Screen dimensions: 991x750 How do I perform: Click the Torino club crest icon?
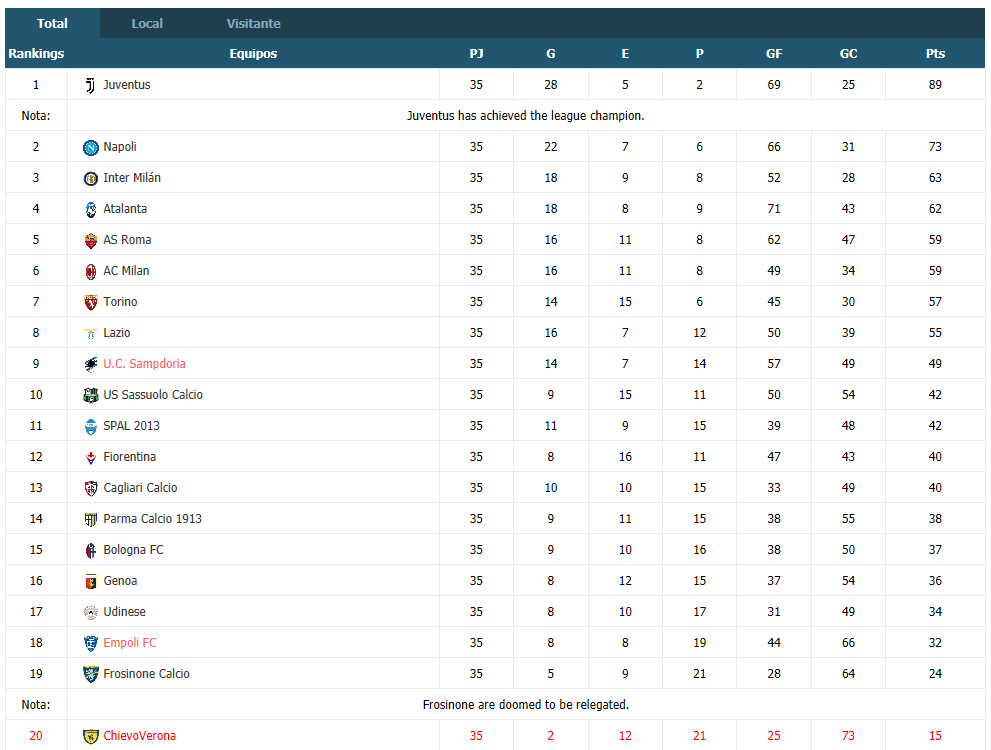91,302
